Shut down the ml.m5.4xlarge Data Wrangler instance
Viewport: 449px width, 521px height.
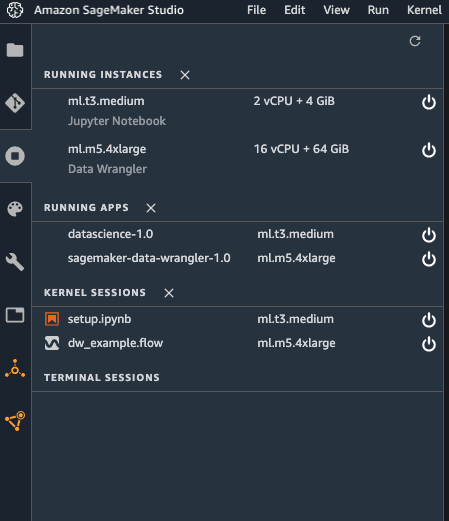pos(429,150)
